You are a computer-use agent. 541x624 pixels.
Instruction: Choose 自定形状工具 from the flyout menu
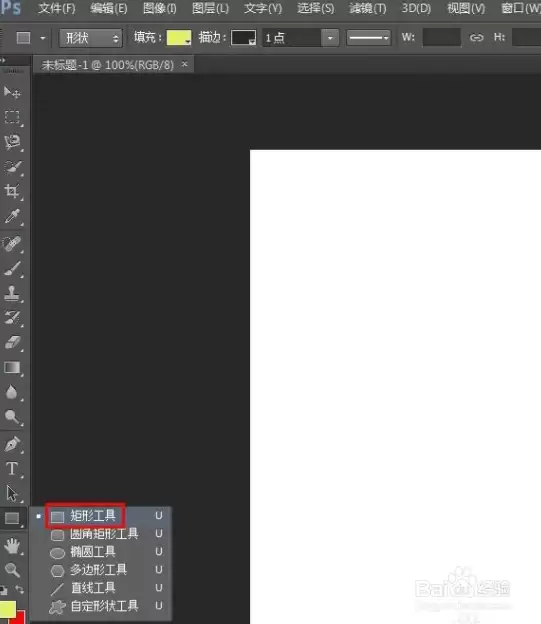[104, 606]
